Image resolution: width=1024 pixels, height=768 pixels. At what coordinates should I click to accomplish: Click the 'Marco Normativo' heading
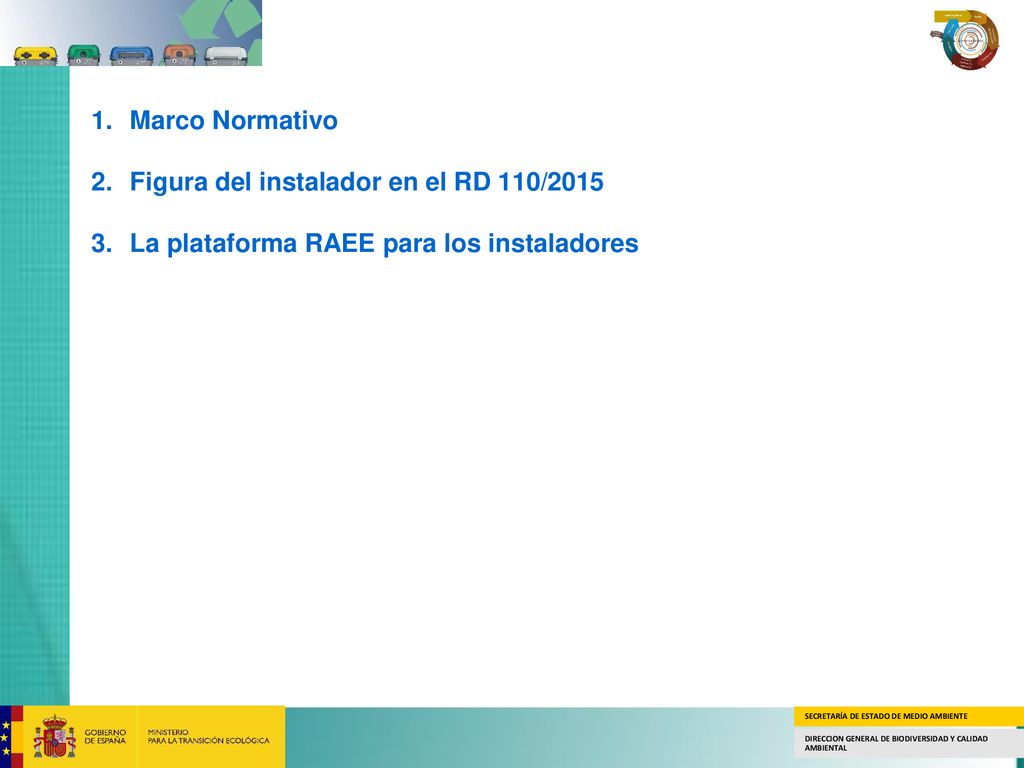[233, 120]
